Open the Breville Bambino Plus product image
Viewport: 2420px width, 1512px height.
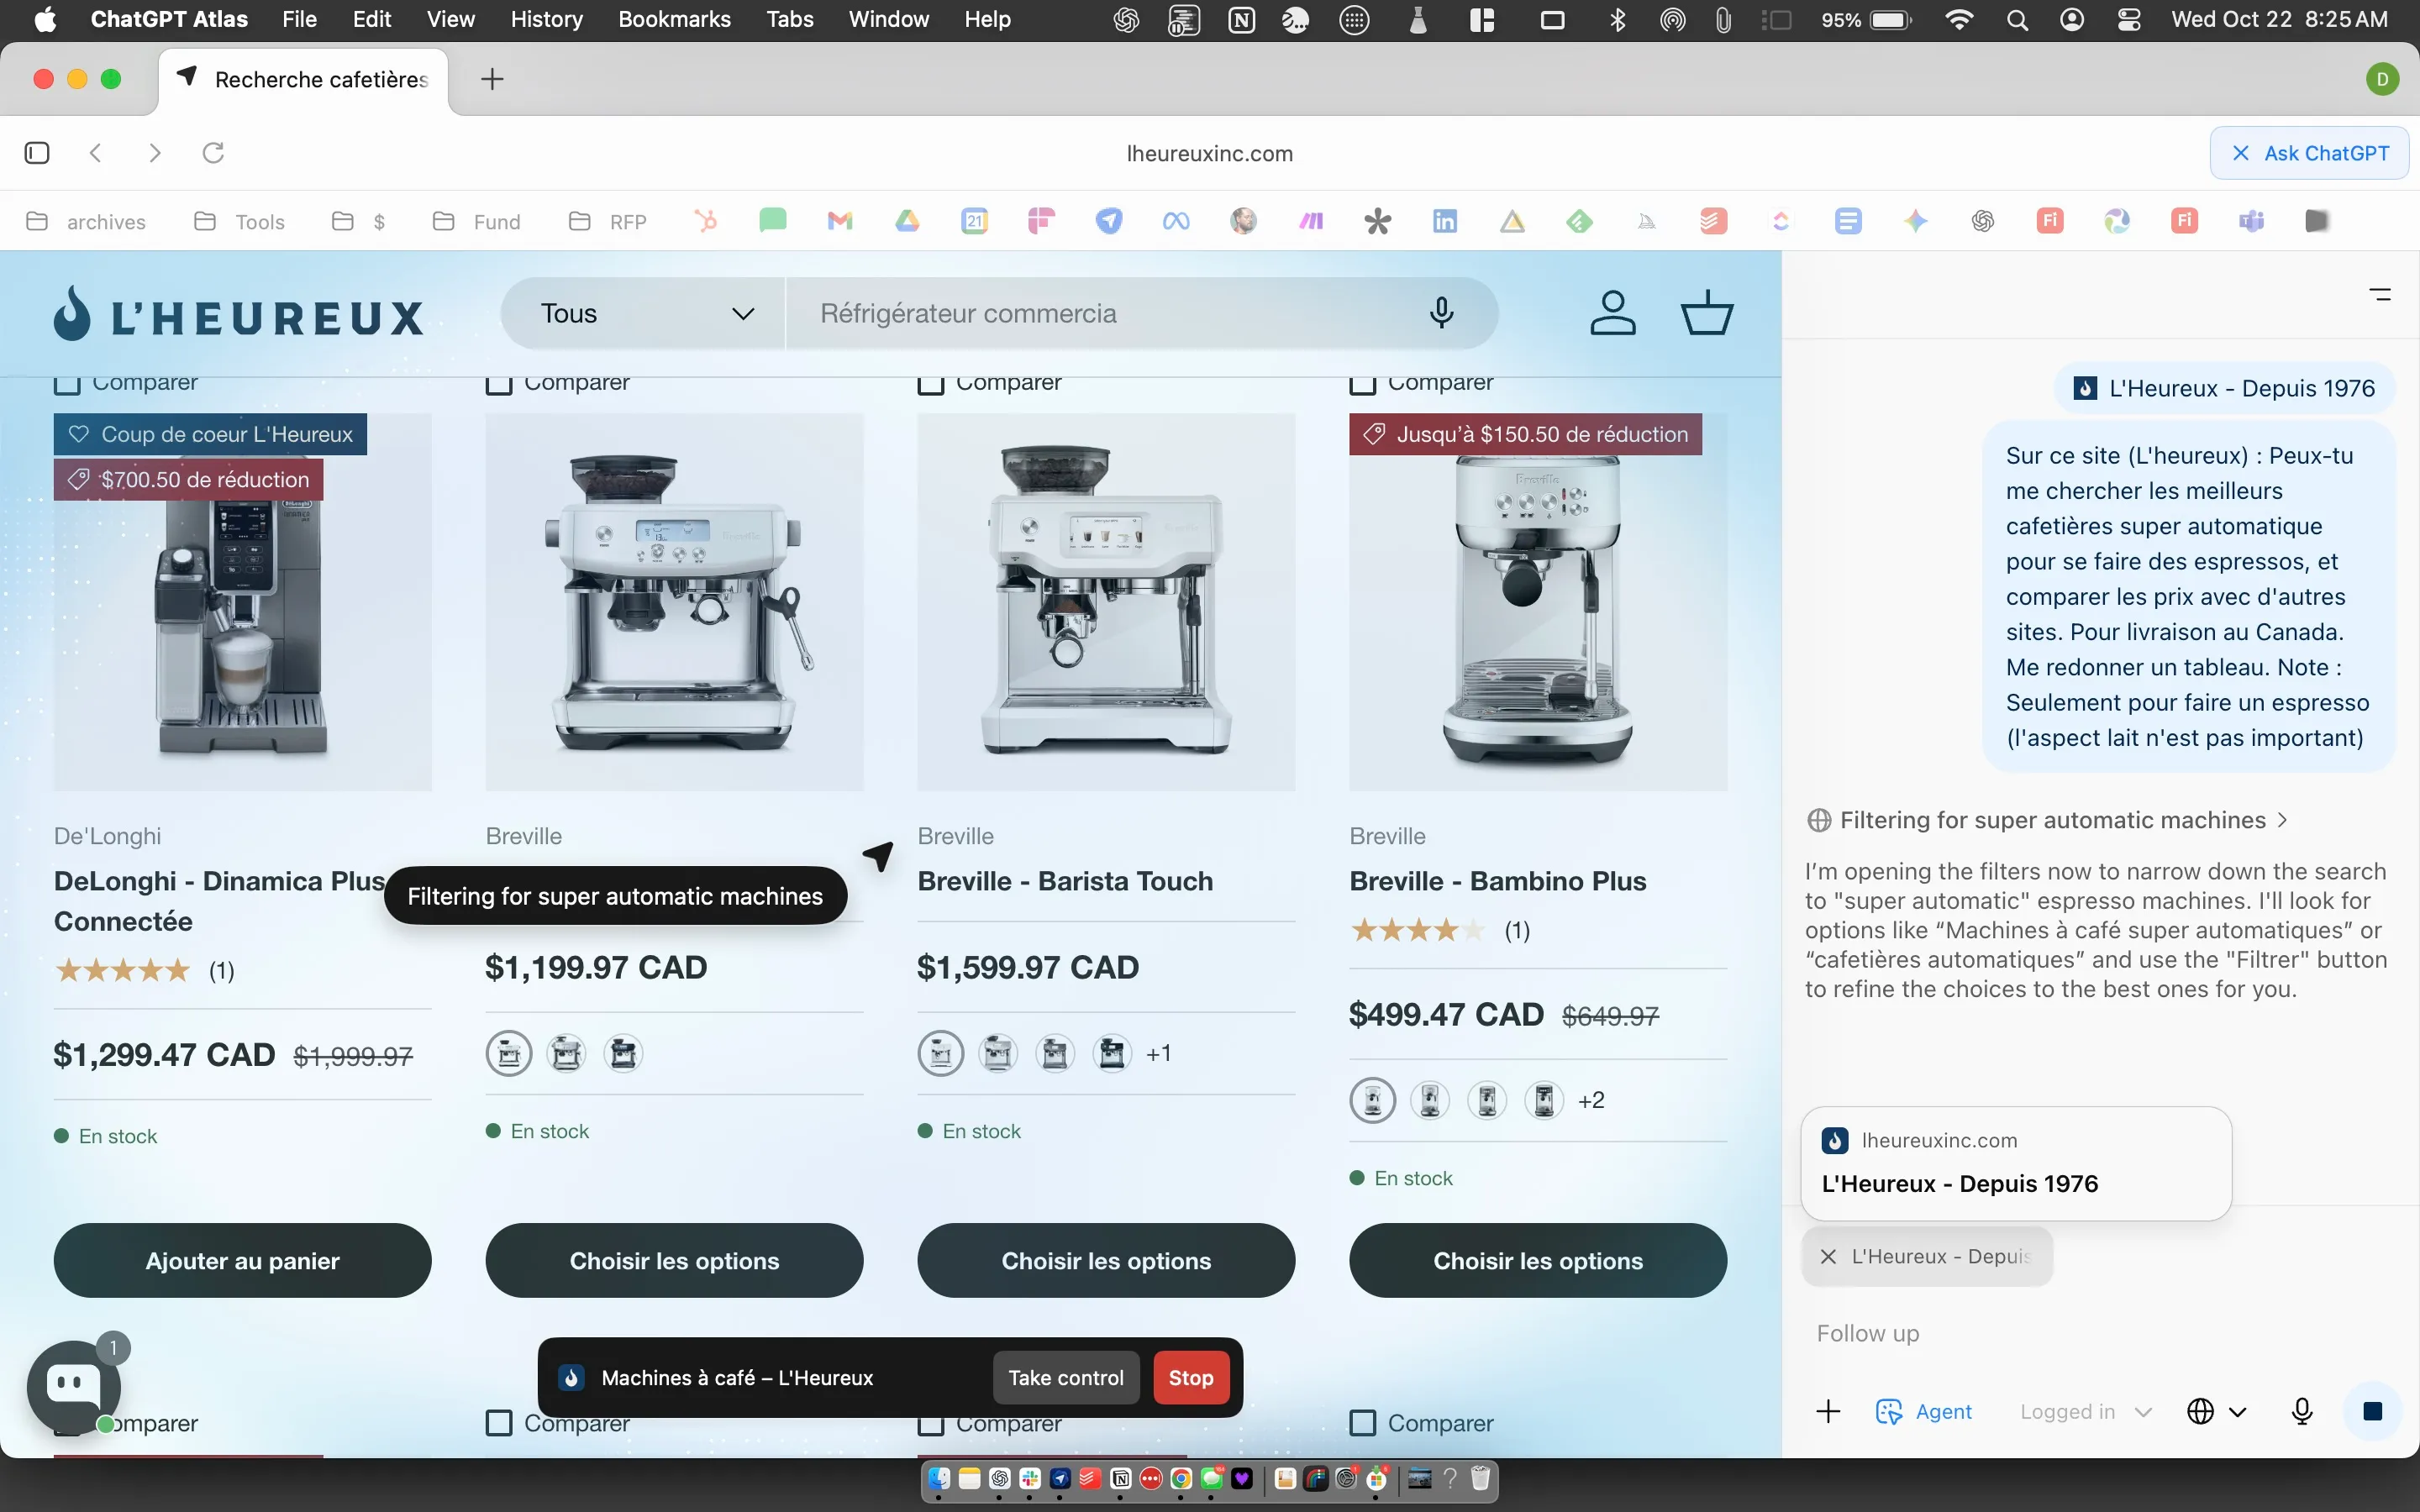tap(1538, 602)
